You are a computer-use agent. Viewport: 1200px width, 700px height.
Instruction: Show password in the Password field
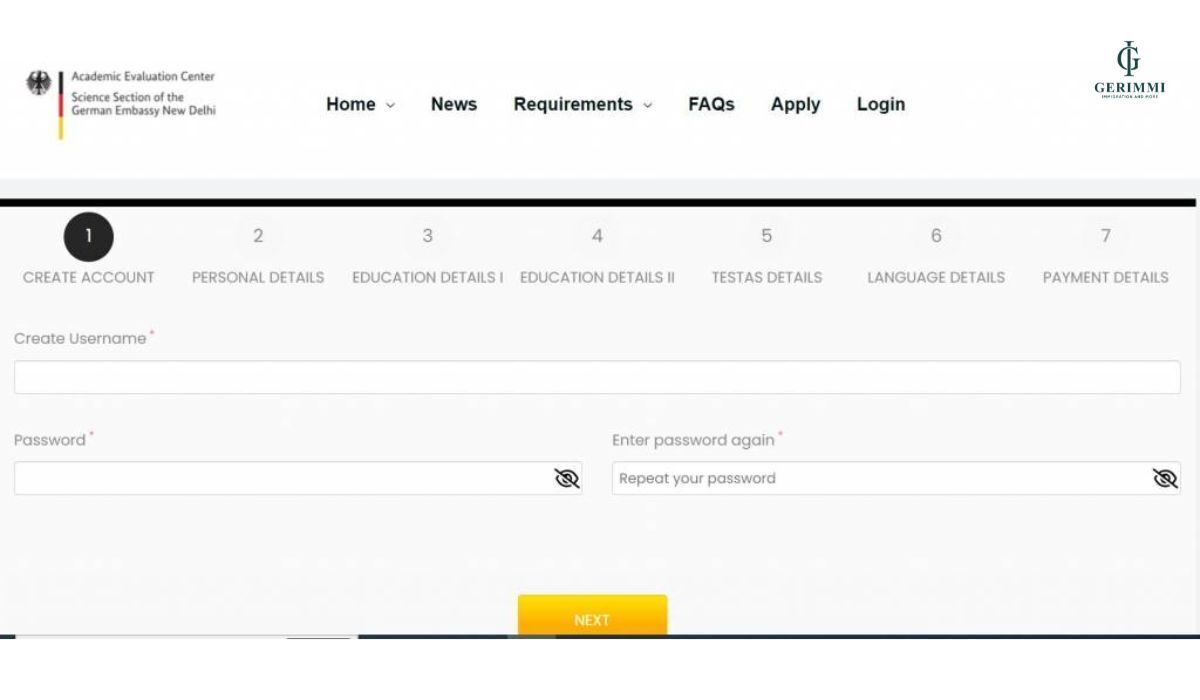point(567,479)
